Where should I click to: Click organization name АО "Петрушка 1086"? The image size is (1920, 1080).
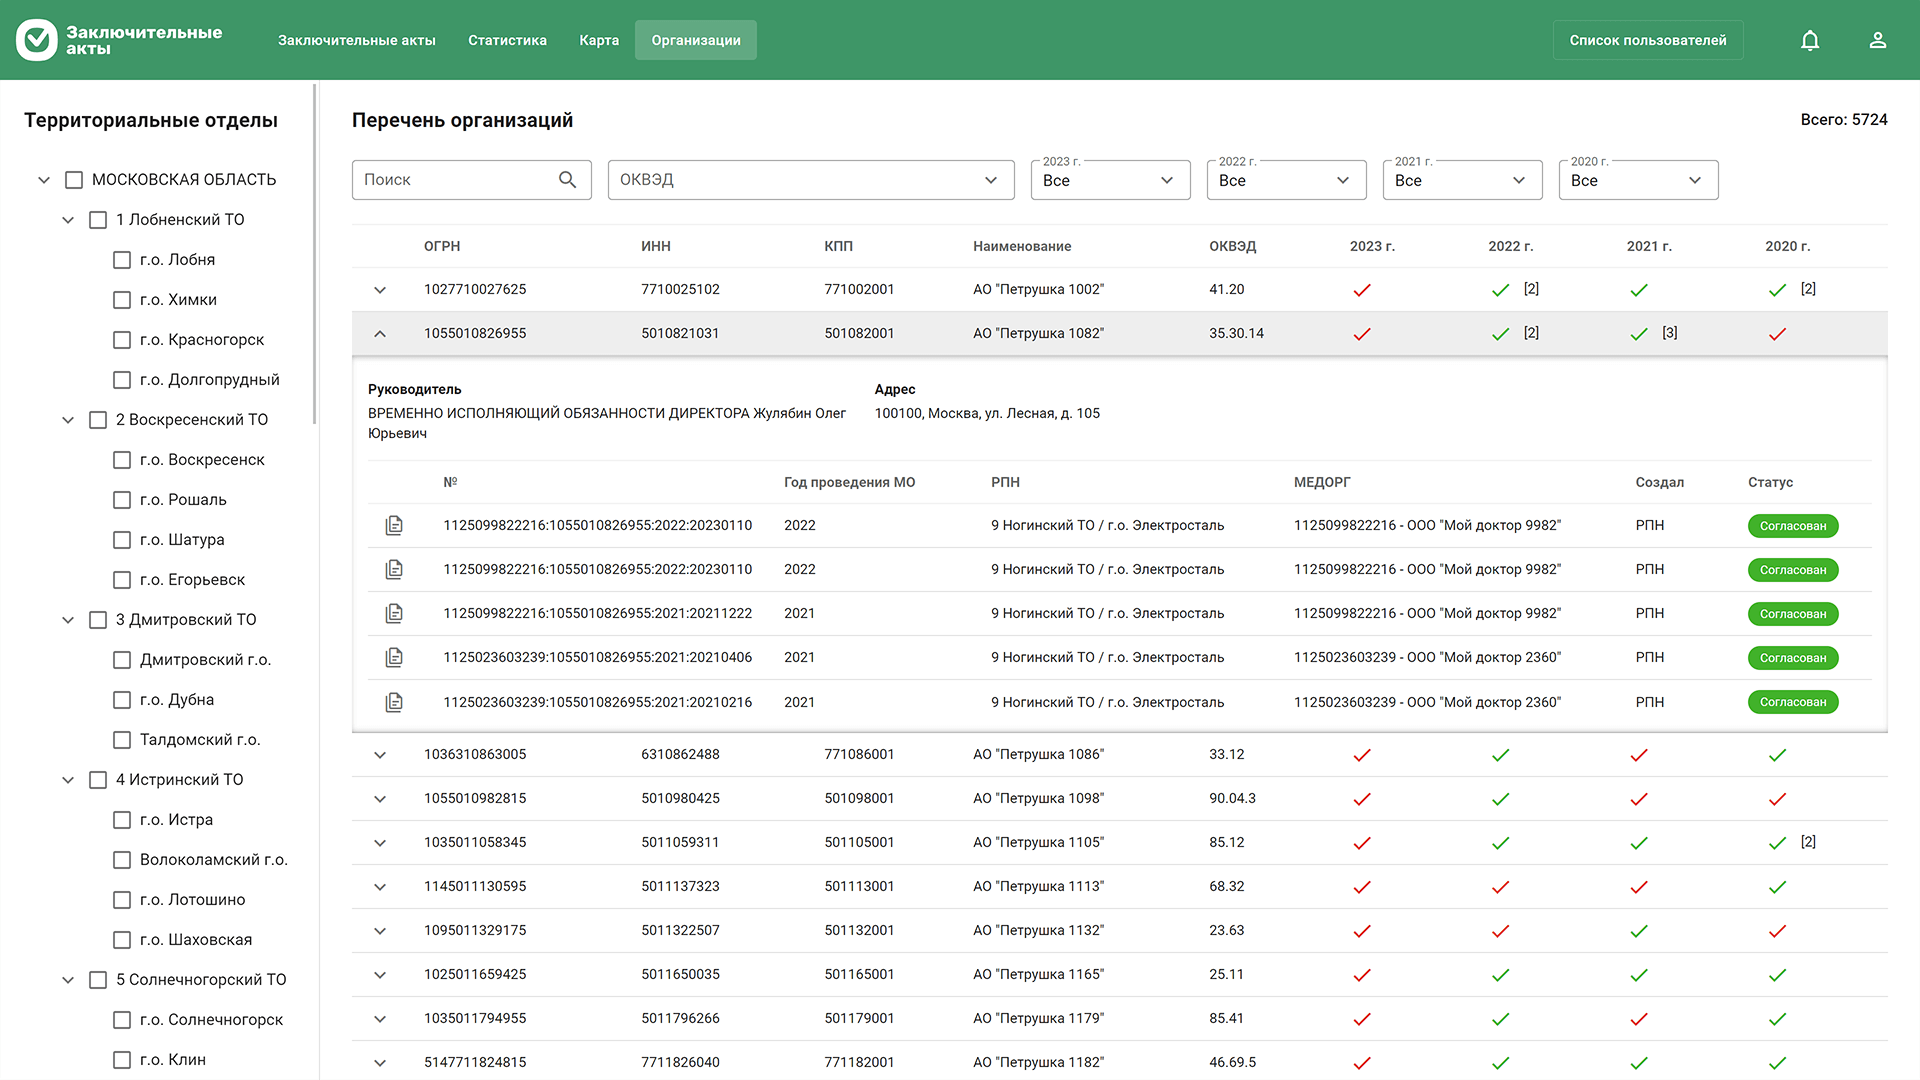point(1038,754)
